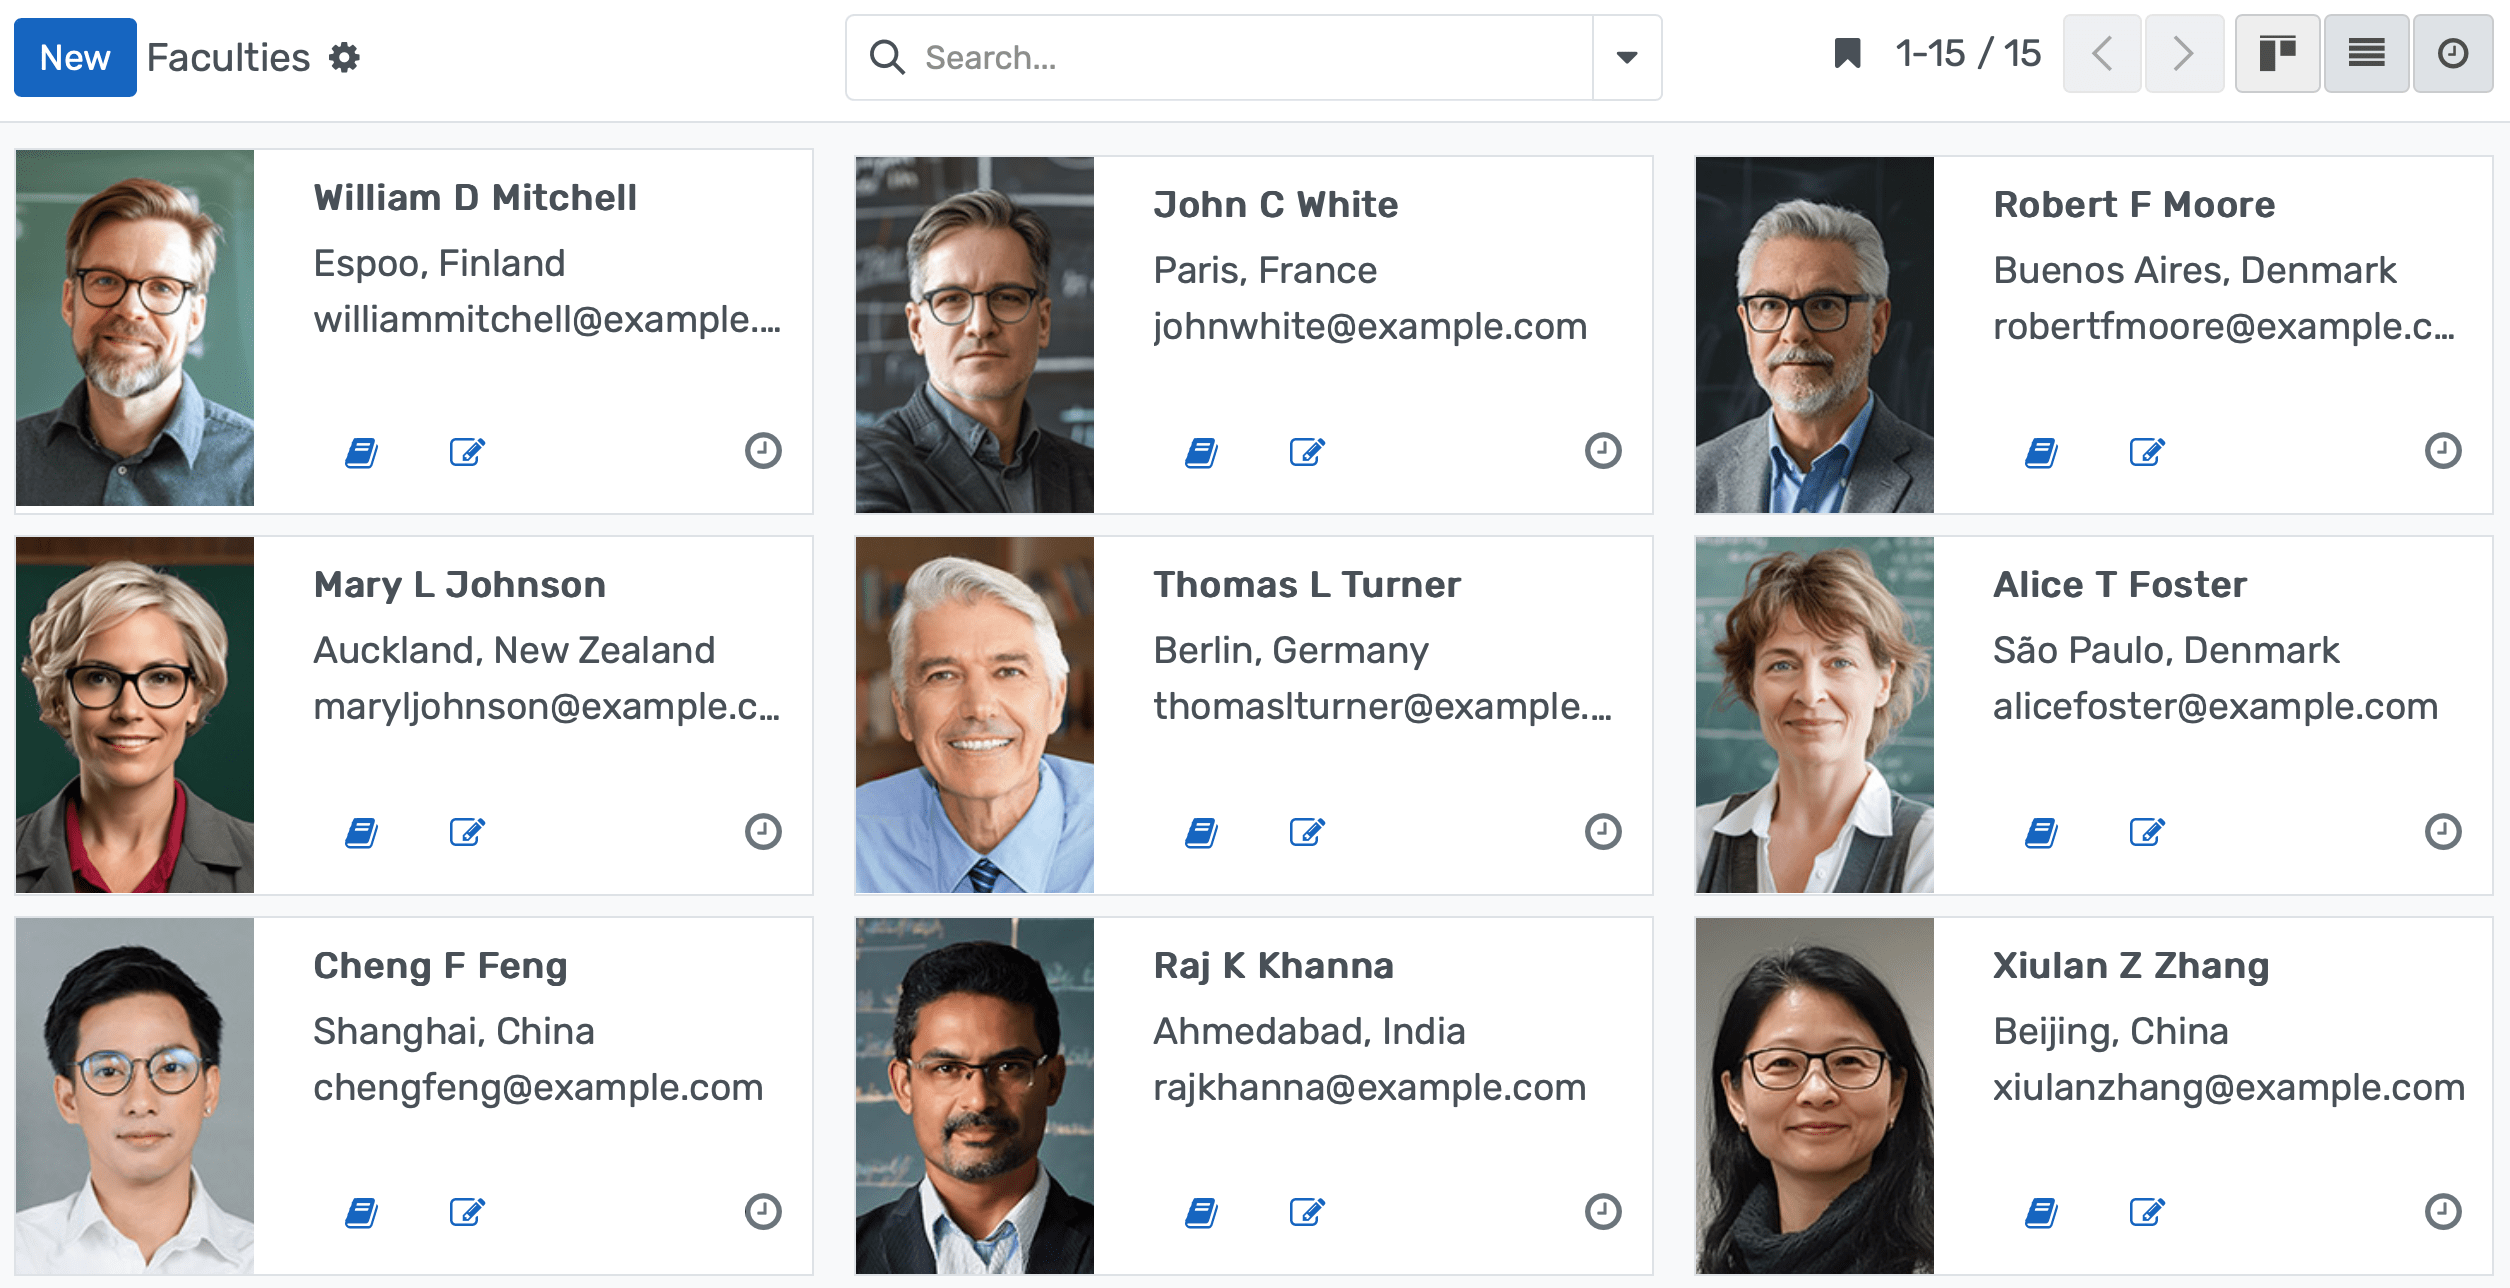Switch to the list view layout
The width and height of the screenshot is (2510, 1288).
(x=2366, y=54)
